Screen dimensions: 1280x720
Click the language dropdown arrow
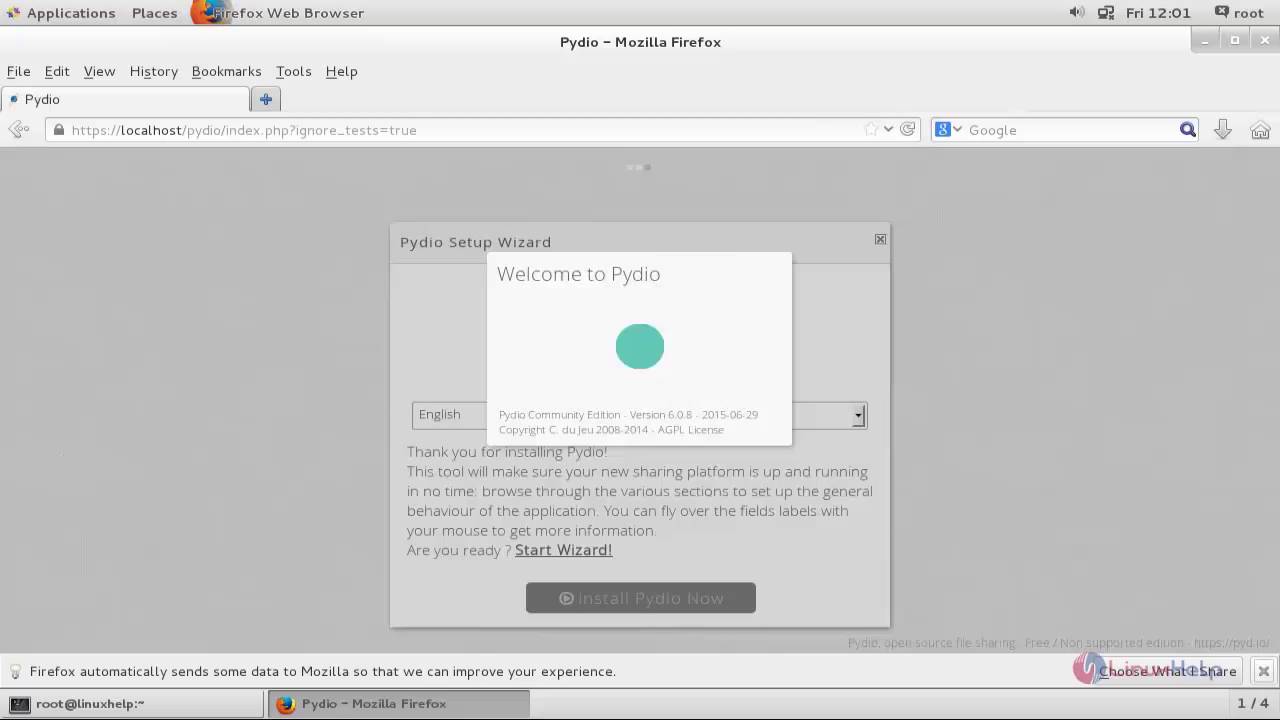tap(858, 416)
